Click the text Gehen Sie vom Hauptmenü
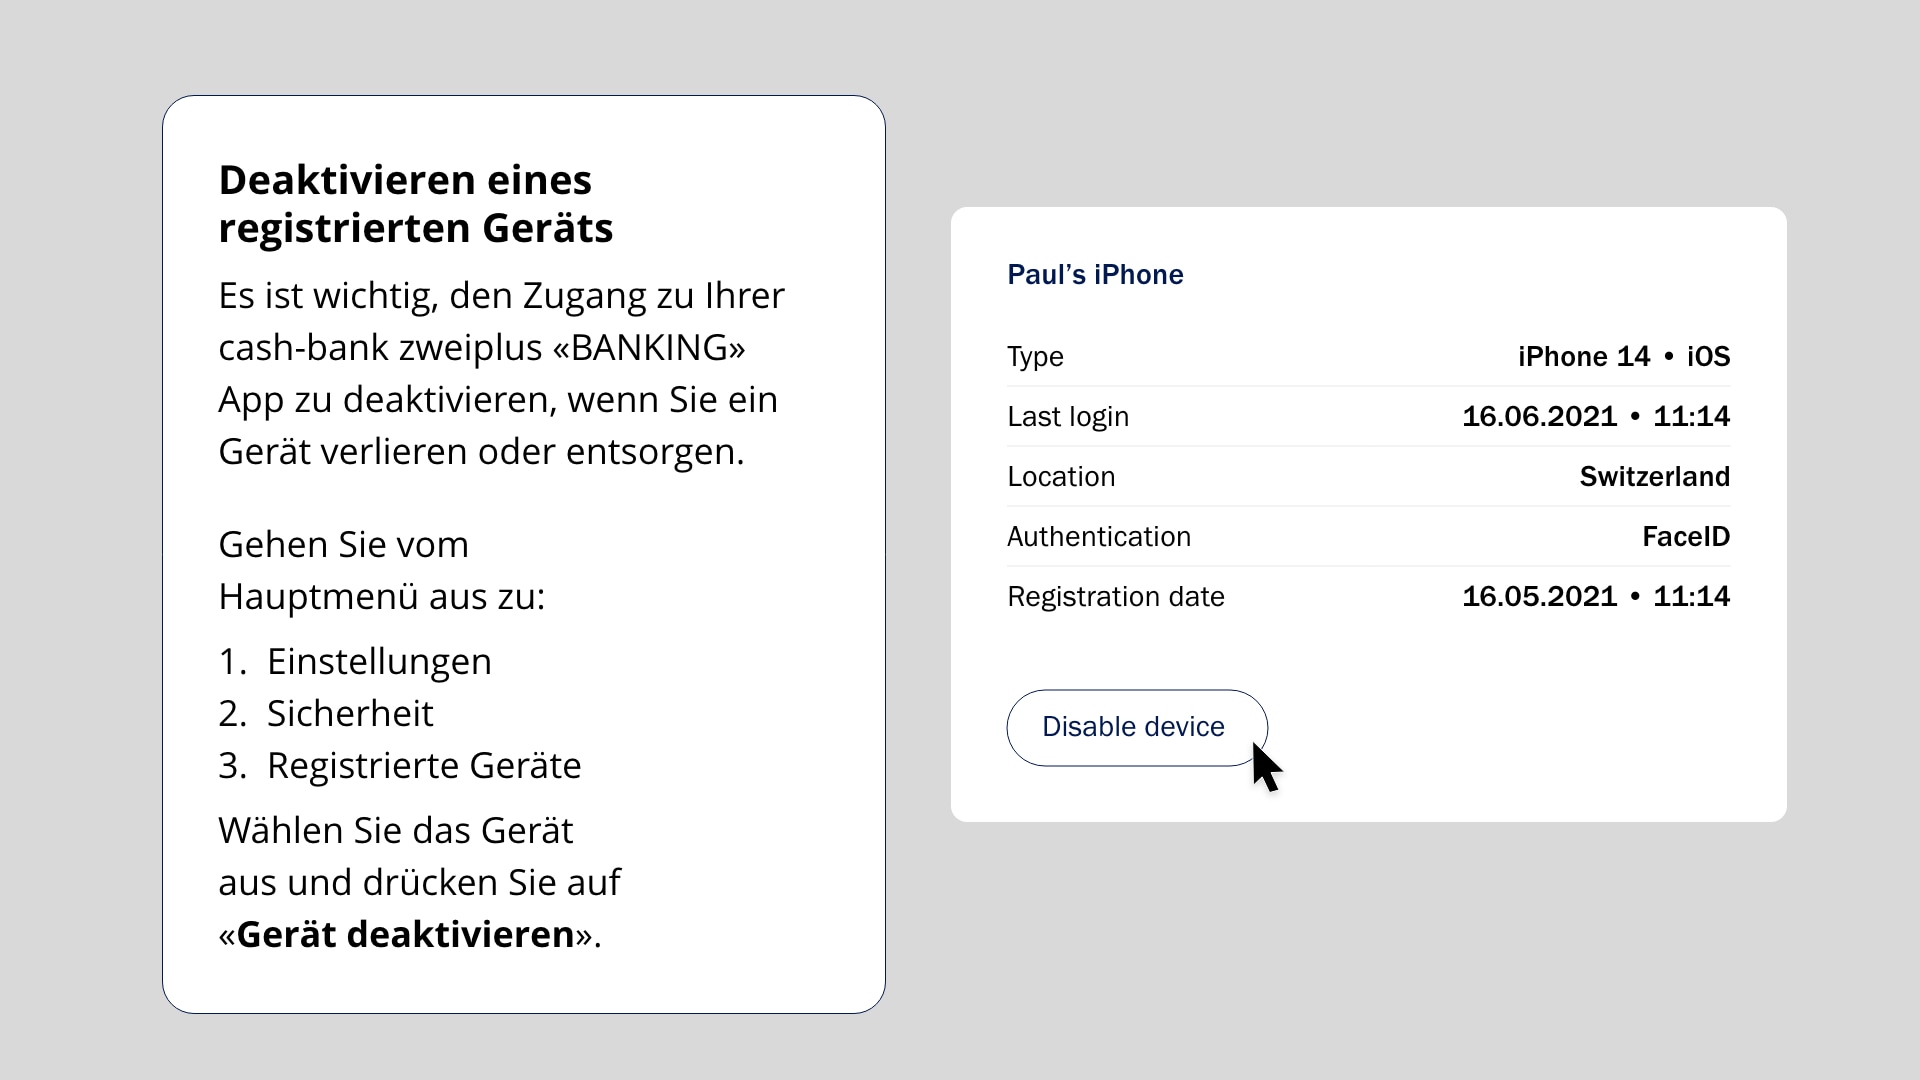This screenshot has height=1080, width=1920. [382, 571]
